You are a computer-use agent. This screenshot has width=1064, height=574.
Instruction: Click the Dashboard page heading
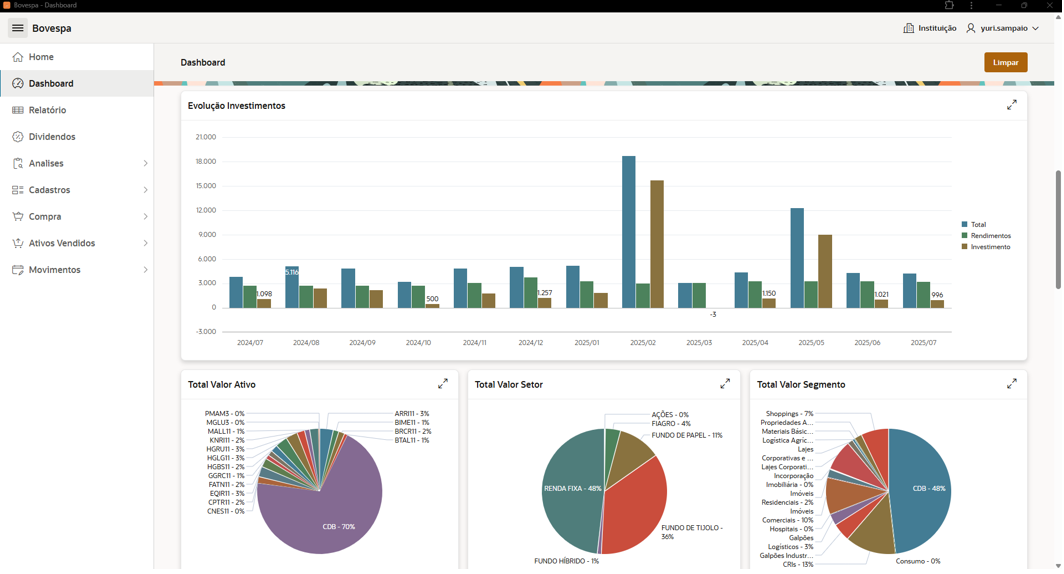coord(203,62)
